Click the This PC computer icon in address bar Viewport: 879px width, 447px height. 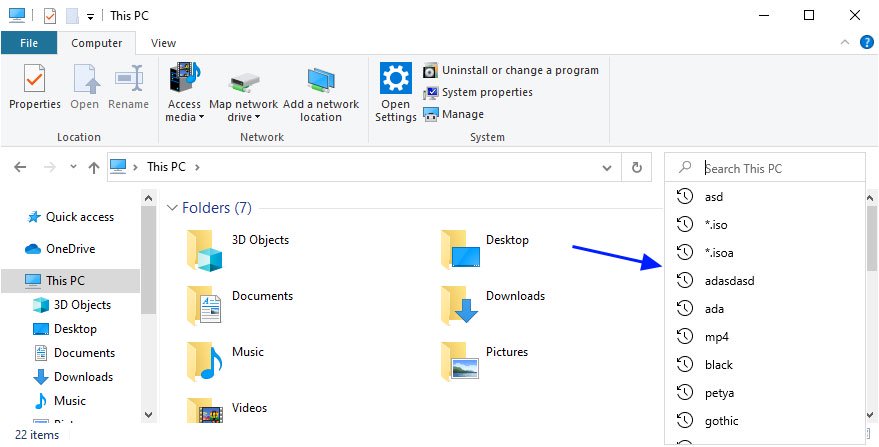[x=118, y=166]
